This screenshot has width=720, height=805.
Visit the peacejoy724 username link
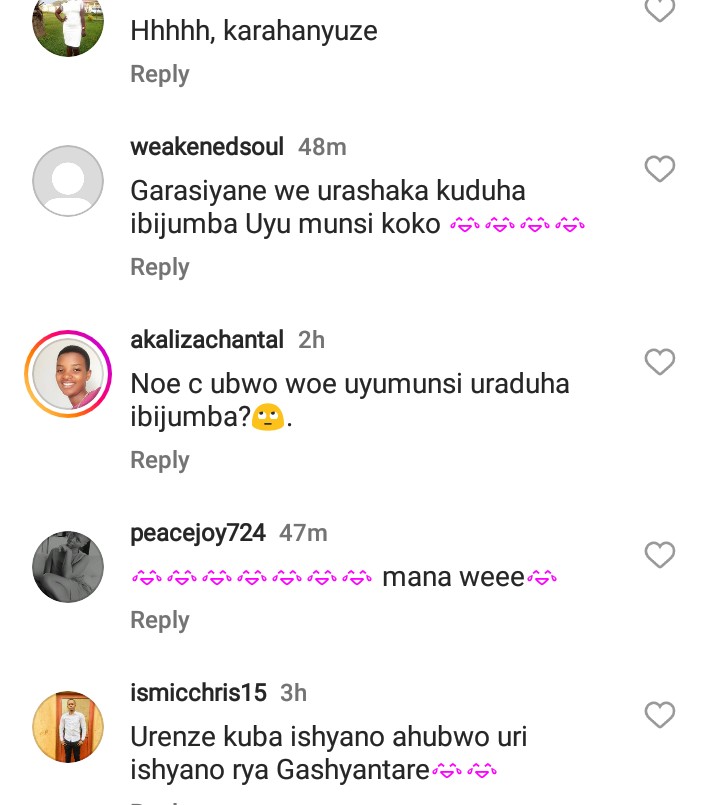click(x=198, y=533)
